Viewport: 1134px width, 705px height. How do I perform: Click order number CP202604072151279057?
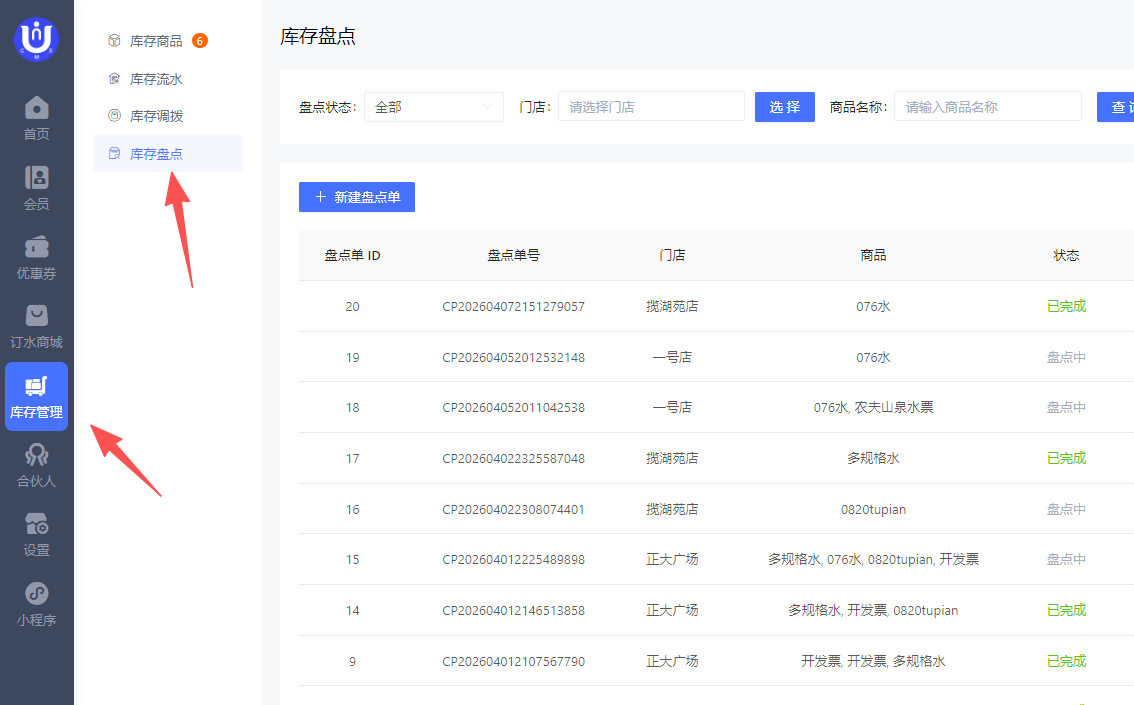pyautogui.click(x=513, y=306)
